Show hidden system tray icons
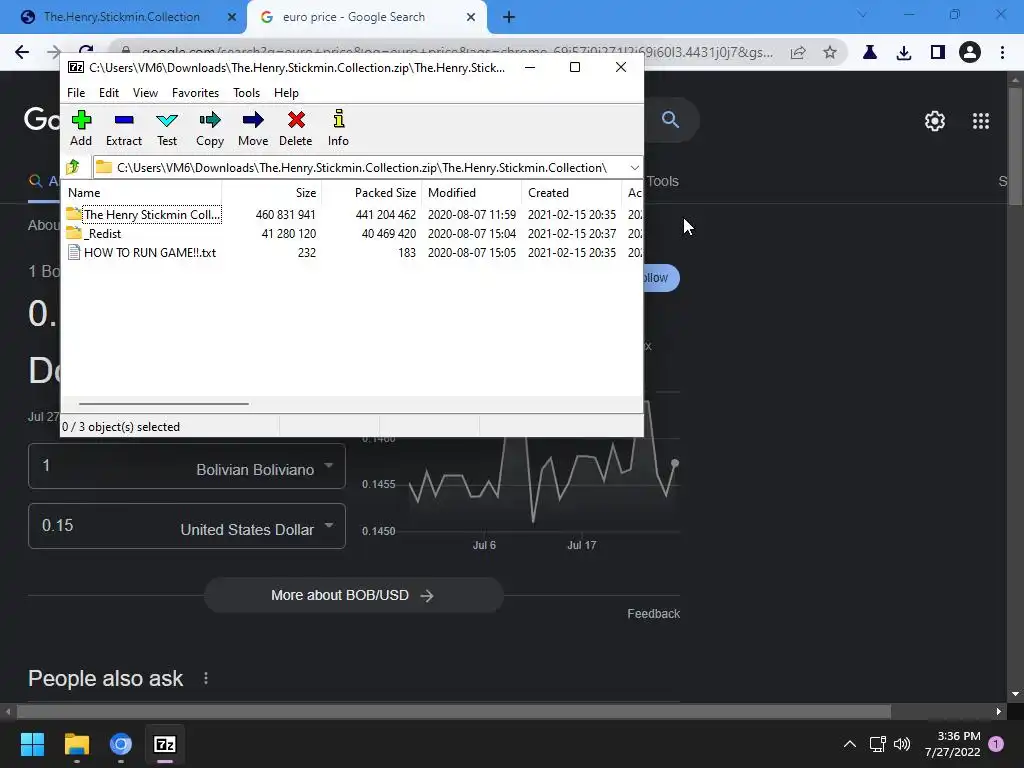Image resolution: width=1024 pixels, height=768 pixels. (x=850, y=744)
